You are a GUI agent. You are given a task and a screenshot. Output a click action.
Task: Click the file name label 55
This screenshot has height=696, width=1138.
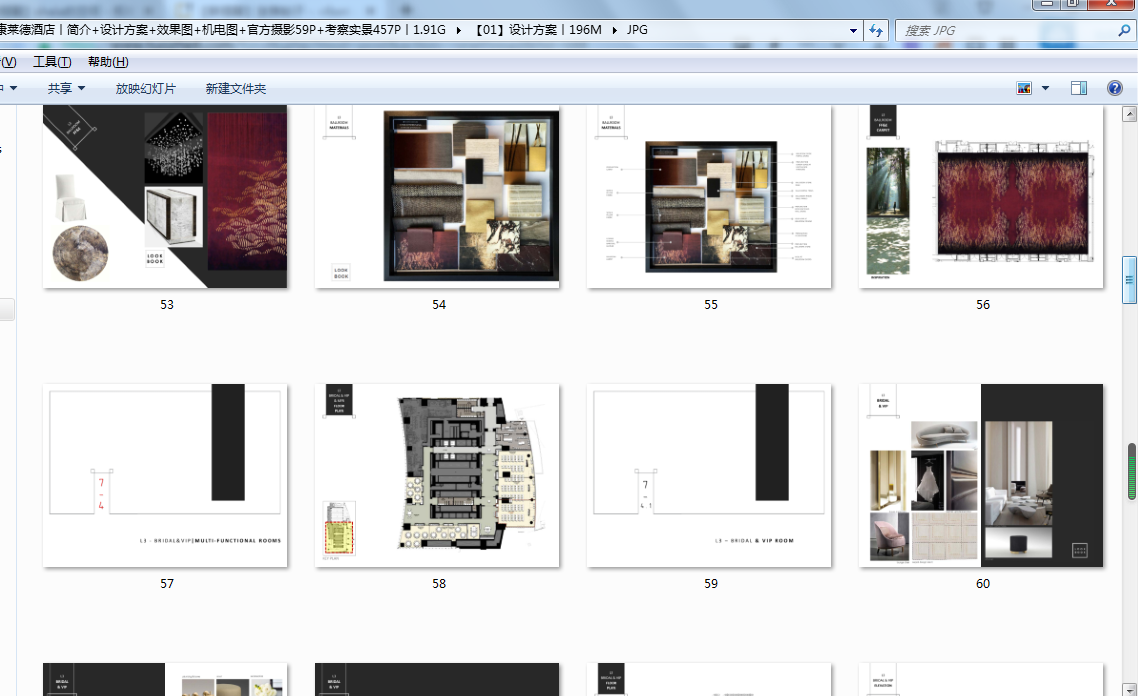pos(711,305)
